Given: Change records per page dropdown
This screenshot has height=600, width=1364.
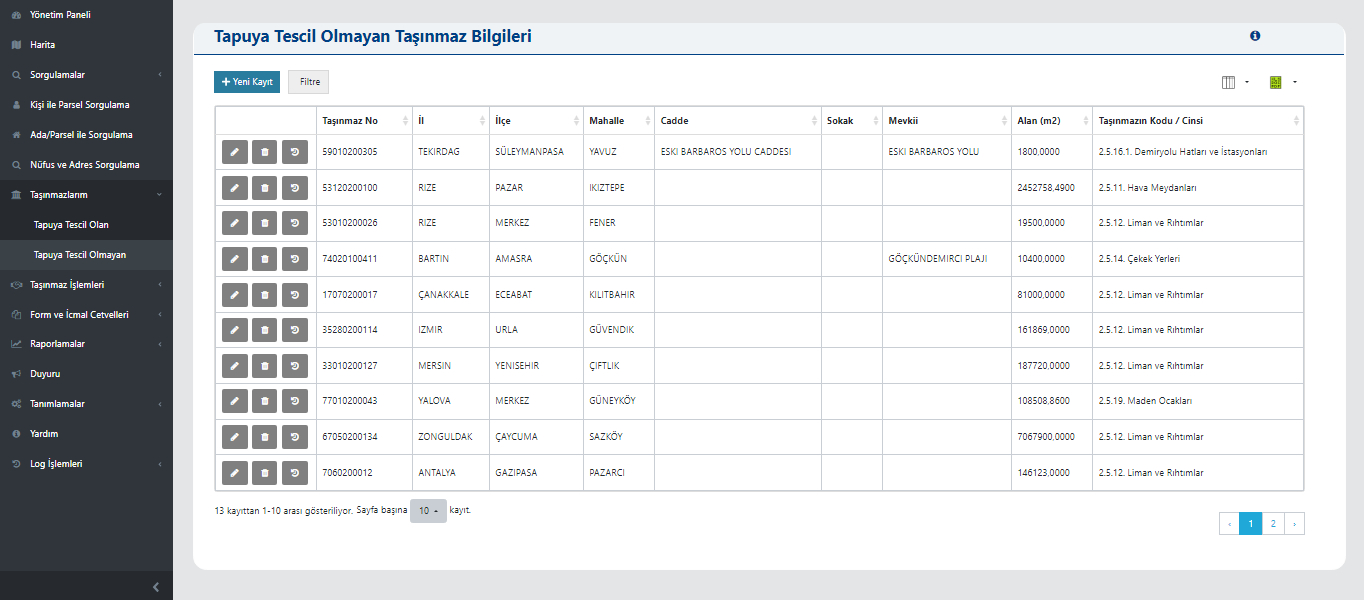Looking at the screenshot, I should 428,511.
